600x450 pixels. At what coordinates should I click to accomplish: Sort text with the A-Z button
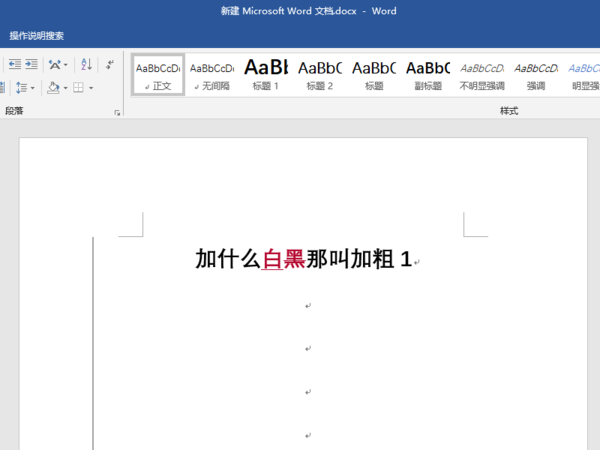point(86,64)
